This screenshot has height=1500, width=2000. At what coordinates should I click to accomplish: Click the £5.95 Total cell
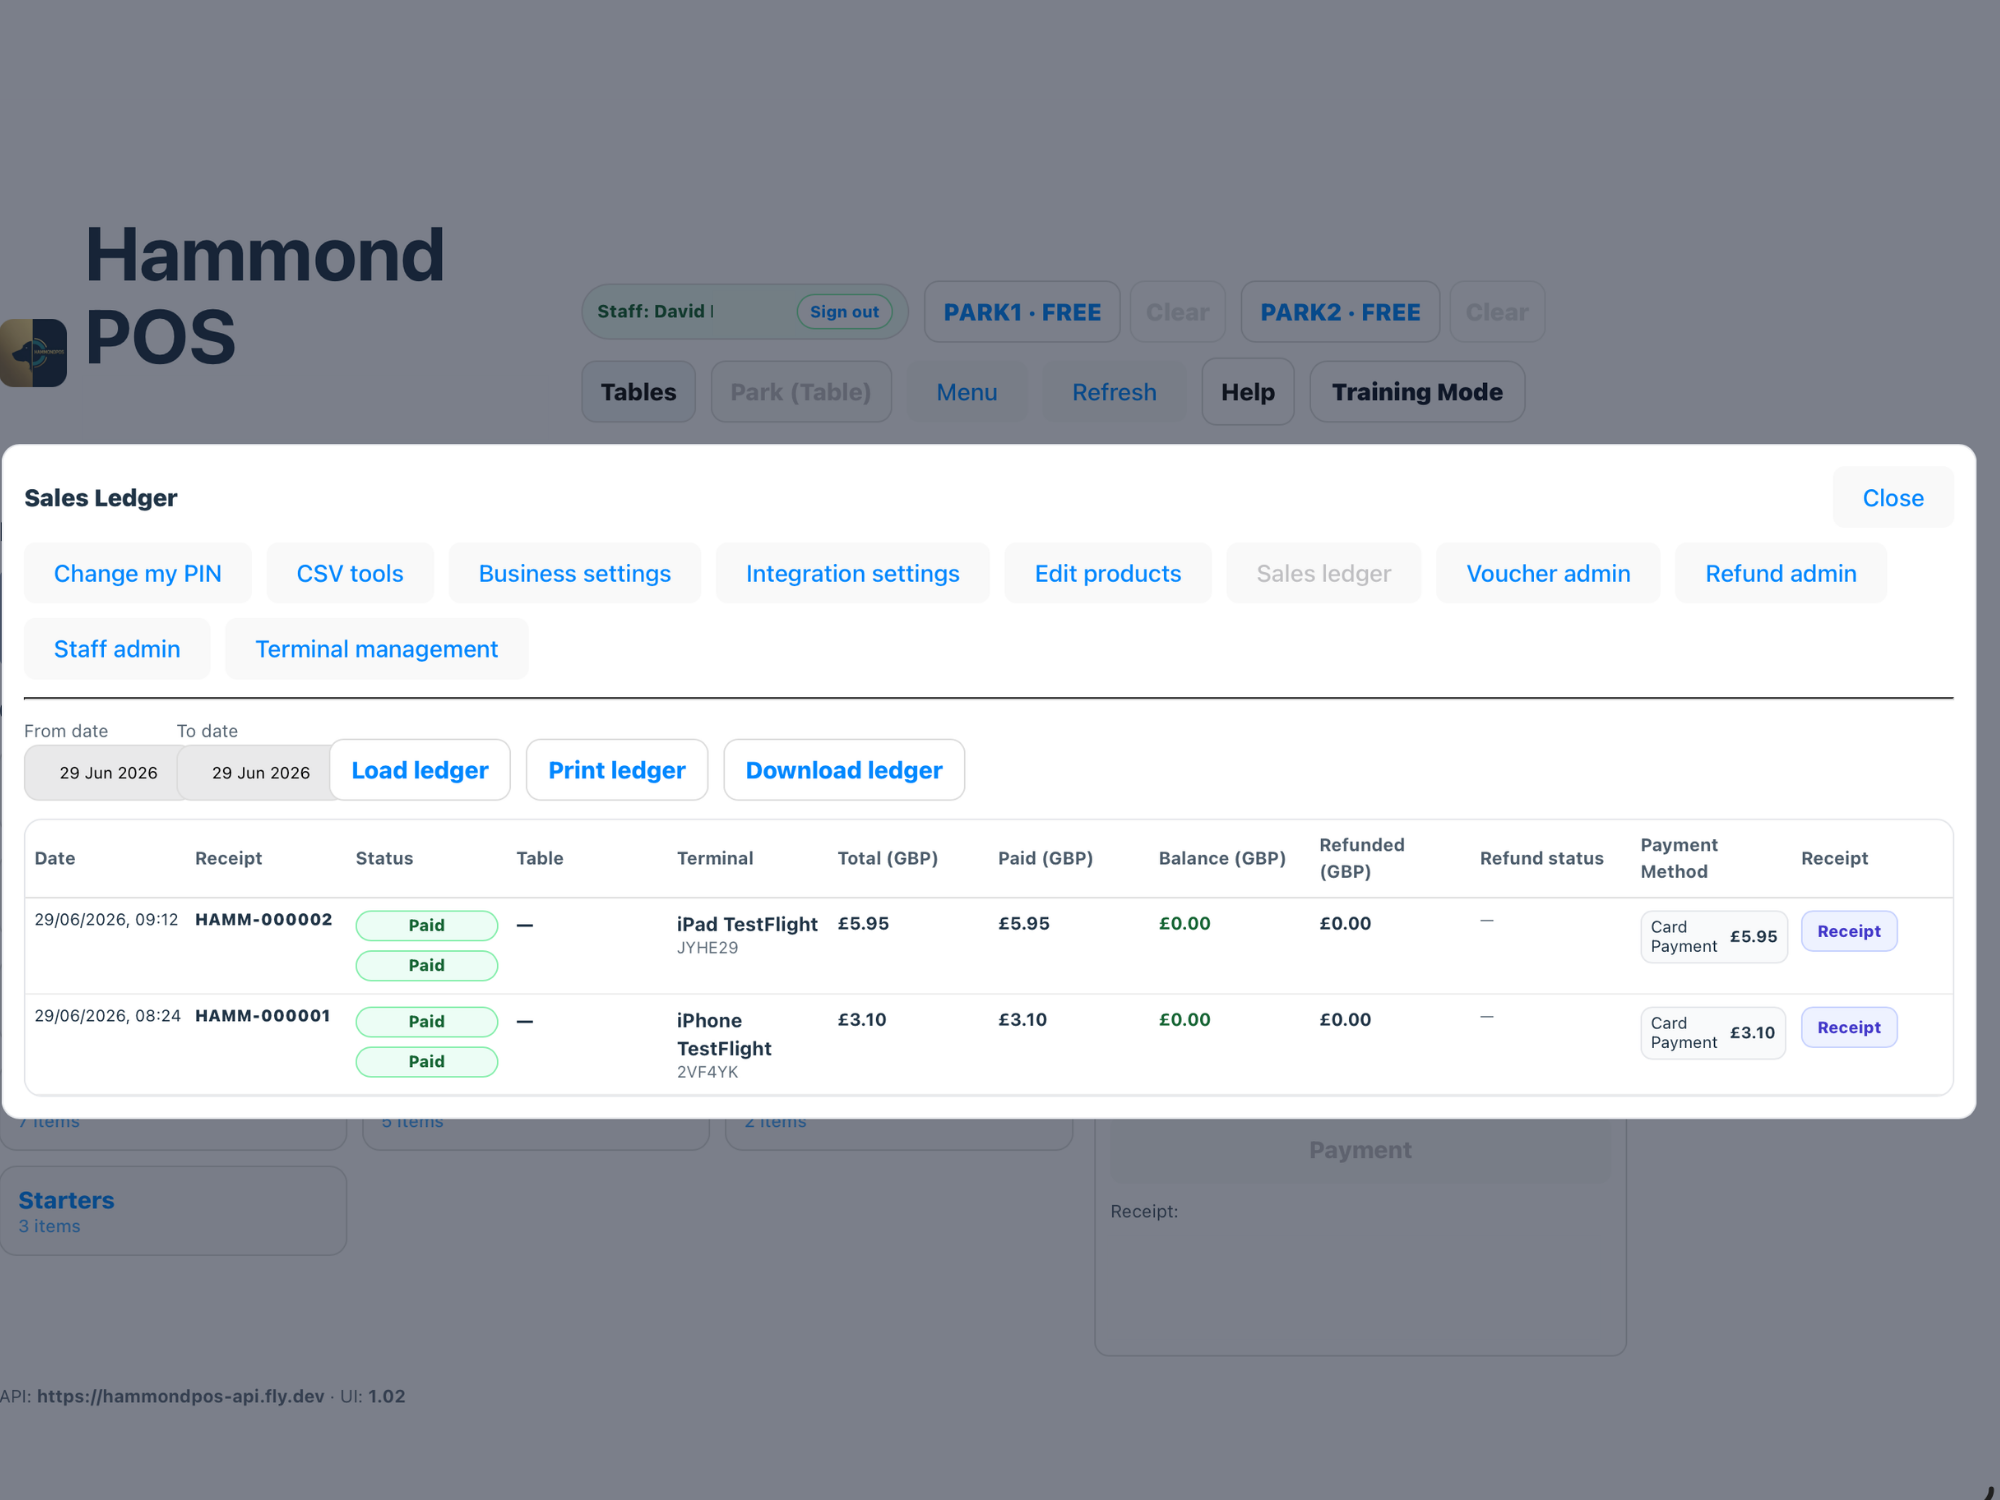pos(864,923)
